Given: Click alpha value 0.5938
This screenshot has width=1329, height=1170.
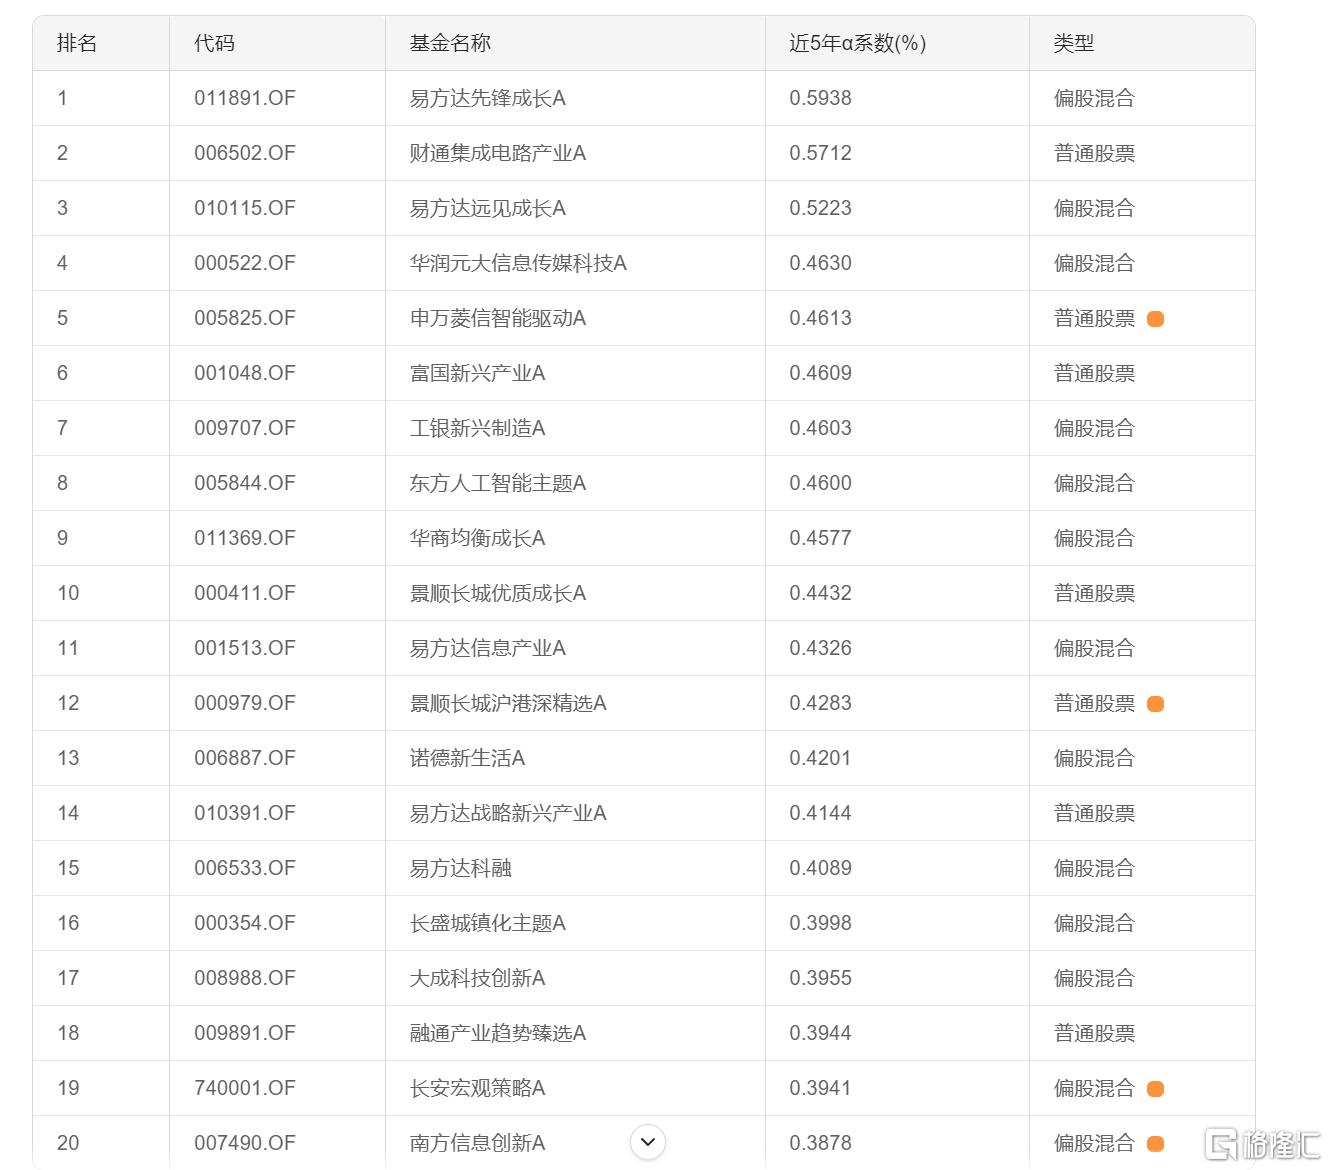Looking at the screenshot, I should pos(821,98).
